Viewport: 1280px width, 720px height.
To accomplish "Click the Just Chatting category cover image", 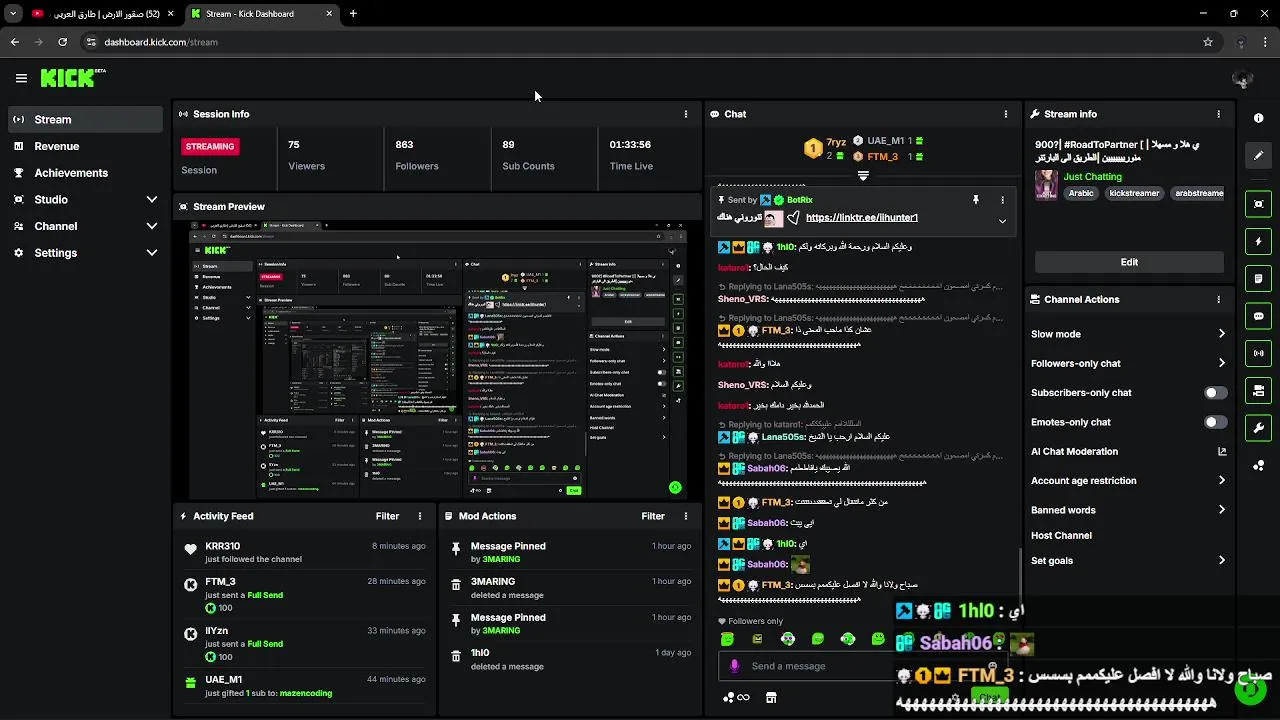I will [x=1046, y=184].
